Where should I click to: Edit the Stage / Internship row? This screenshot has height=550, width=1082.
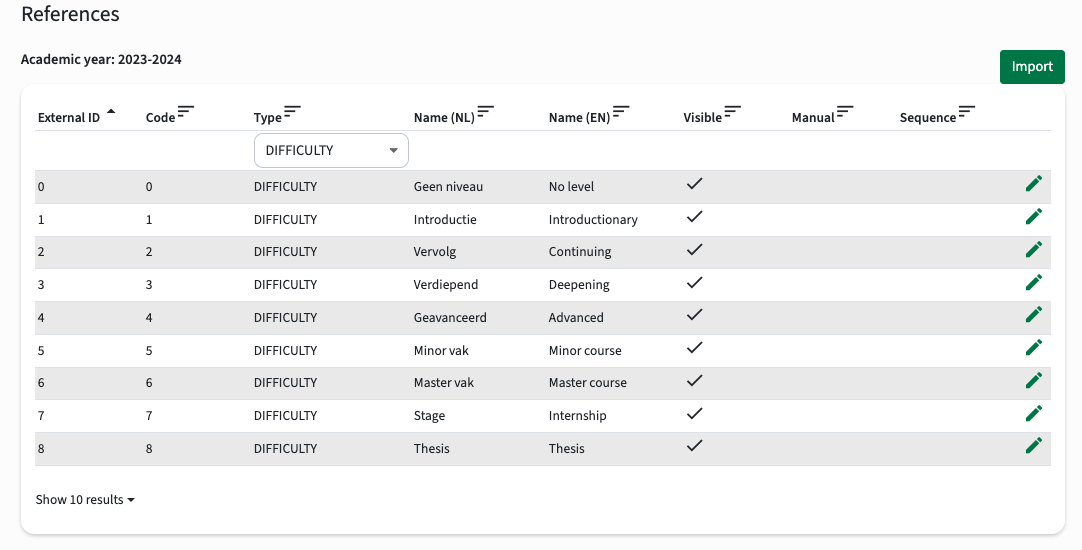point(1034,413)
